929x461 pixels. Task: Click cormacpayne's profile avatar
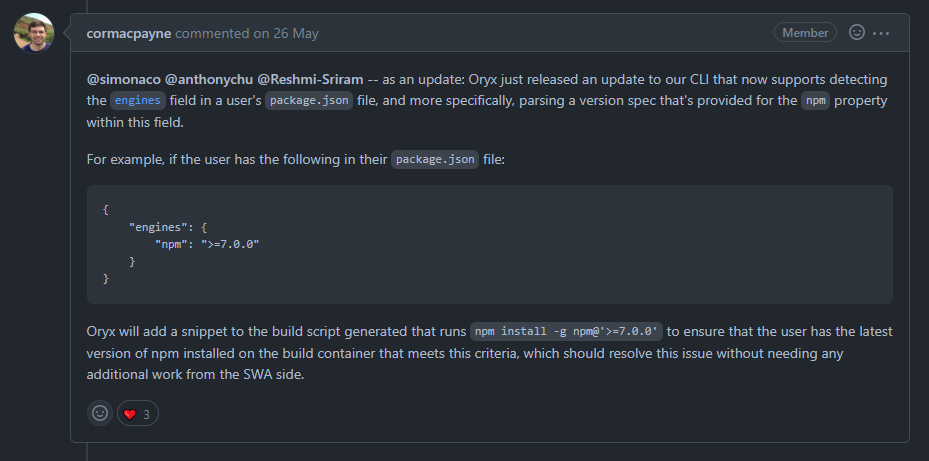pyautogui.click(x=33, y=33)
